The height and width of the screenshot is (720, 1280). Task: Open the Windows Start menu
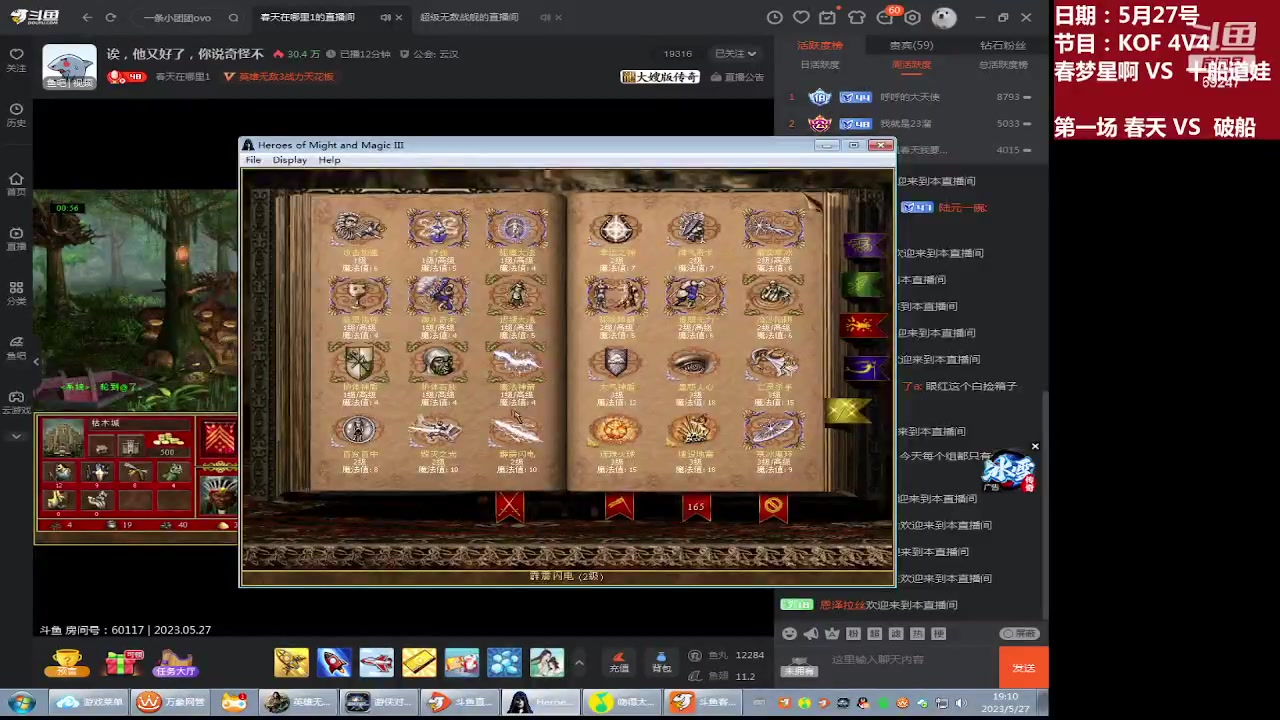(20, 702)
